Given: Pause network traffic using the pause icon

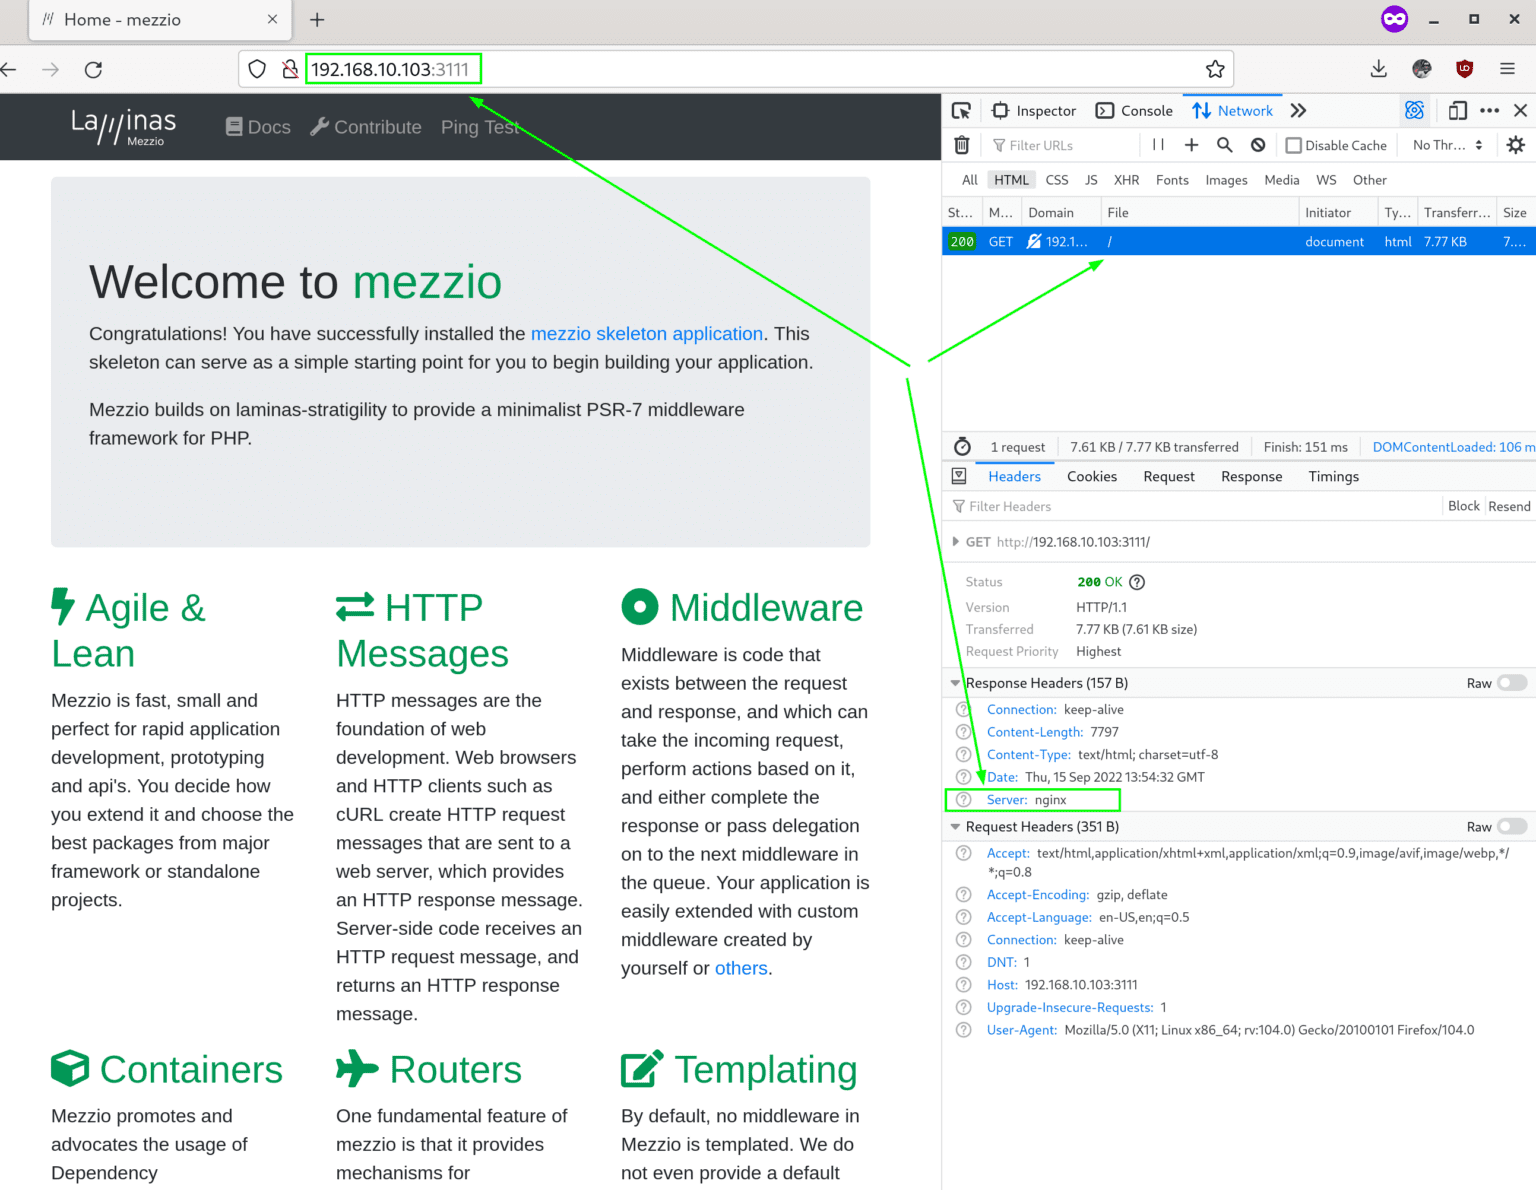Looking at the screenshot, I should (1157, 144).
